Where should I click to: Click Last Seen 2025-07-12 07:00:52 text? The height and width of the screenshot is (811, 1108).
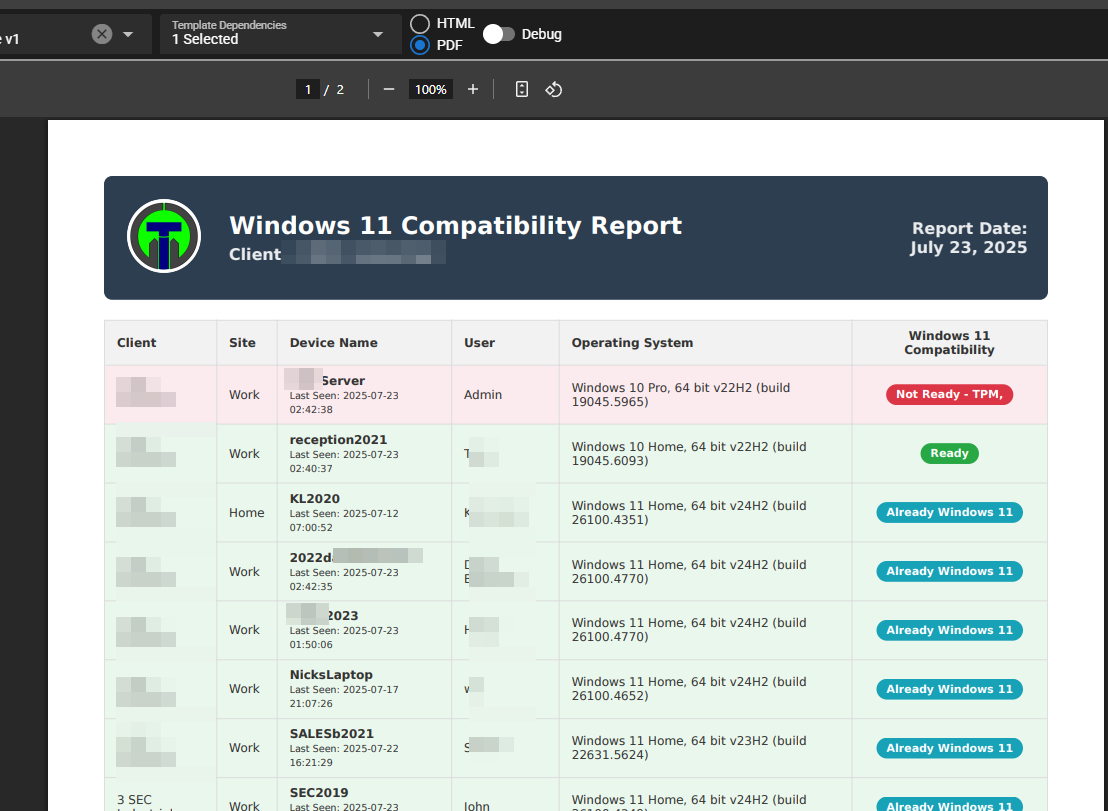tap(343, 521)
